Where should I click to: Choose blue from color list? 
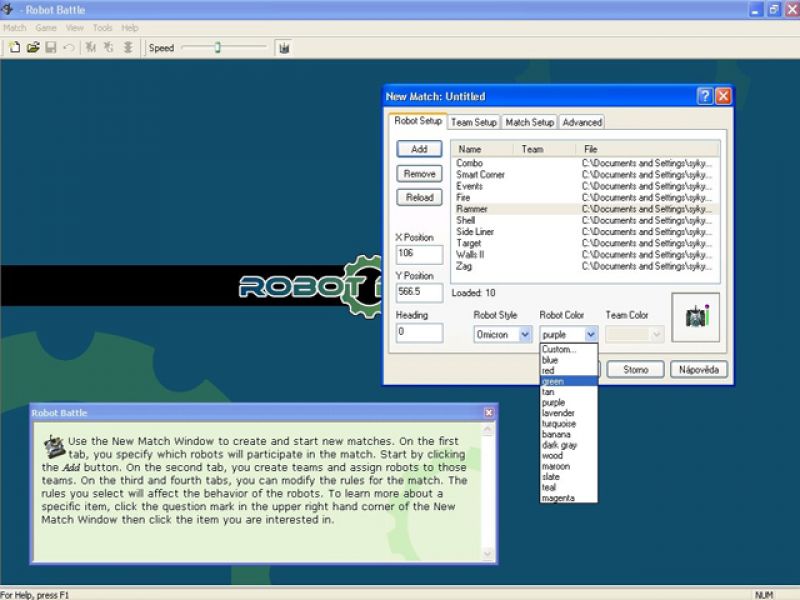coord(568,360)
